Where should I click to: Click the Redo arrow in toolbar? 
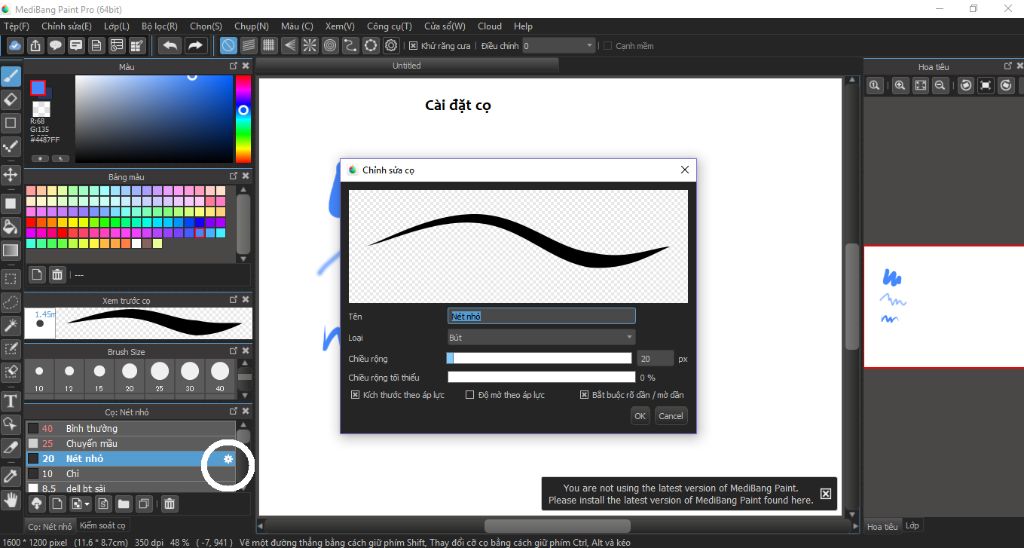[195, 46]
